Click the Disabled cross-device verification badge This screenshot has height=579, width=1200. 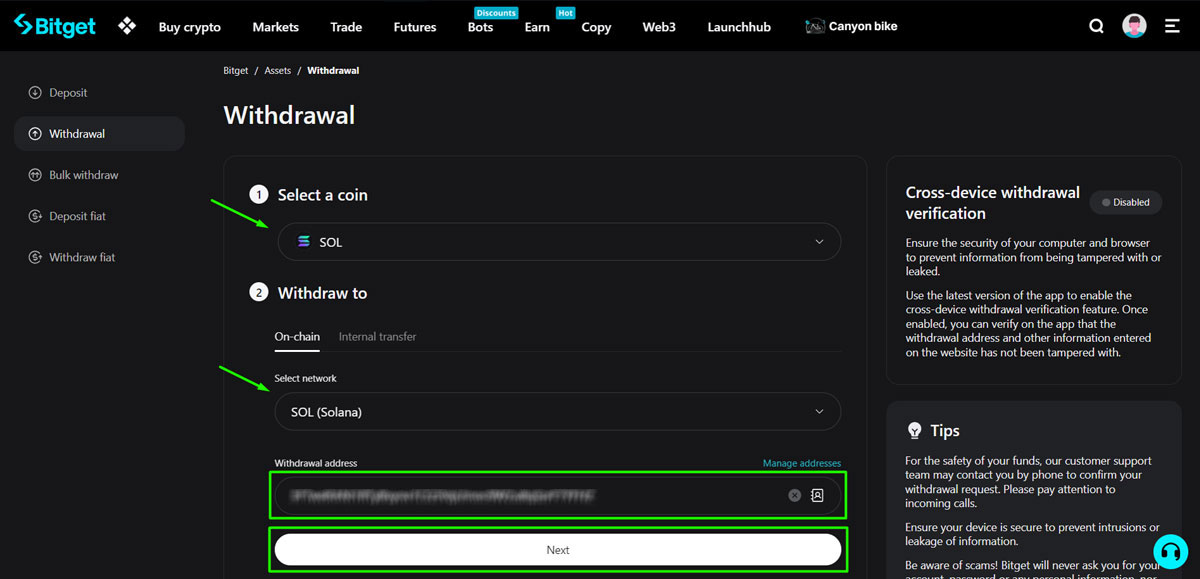pos(1126,202)
